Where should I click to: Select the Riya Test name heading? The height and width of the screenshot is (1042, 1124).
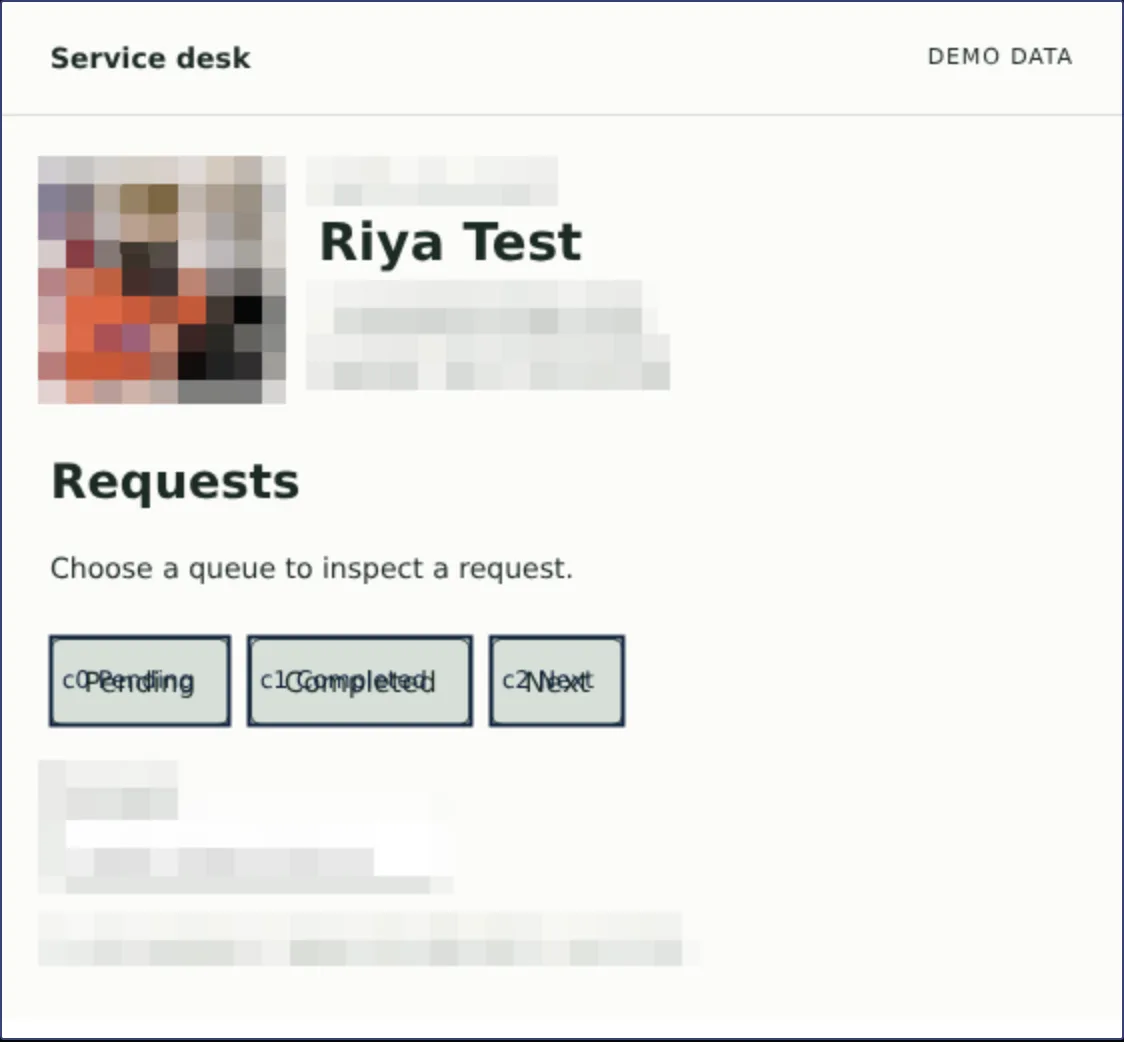450,242
